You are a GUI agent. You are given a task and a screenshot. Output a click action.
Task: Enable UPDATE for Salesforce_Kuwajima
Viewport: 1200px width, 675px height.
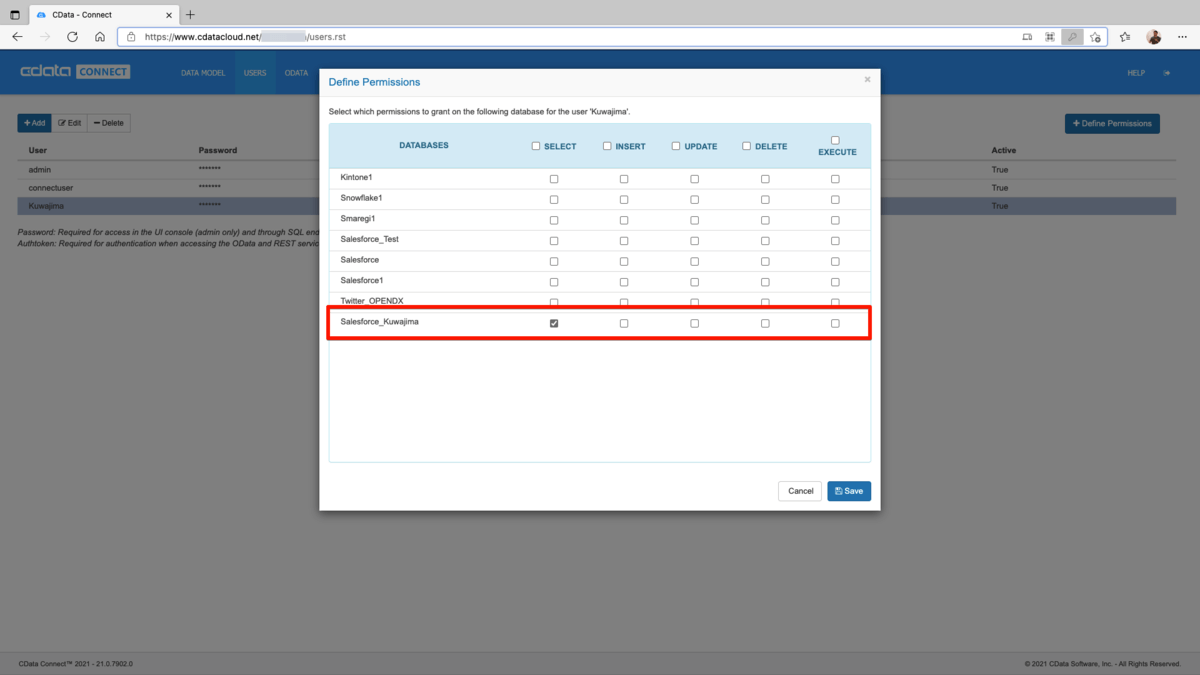click(x=694, y=323)
